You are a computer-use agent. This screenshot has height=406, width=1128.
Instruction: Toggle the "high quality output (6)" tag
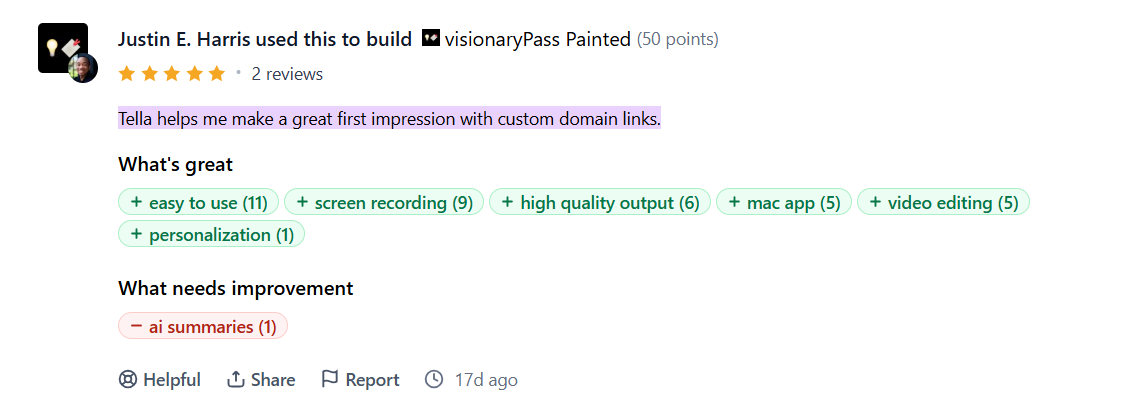pyautogui.click(x=600, y=203)
